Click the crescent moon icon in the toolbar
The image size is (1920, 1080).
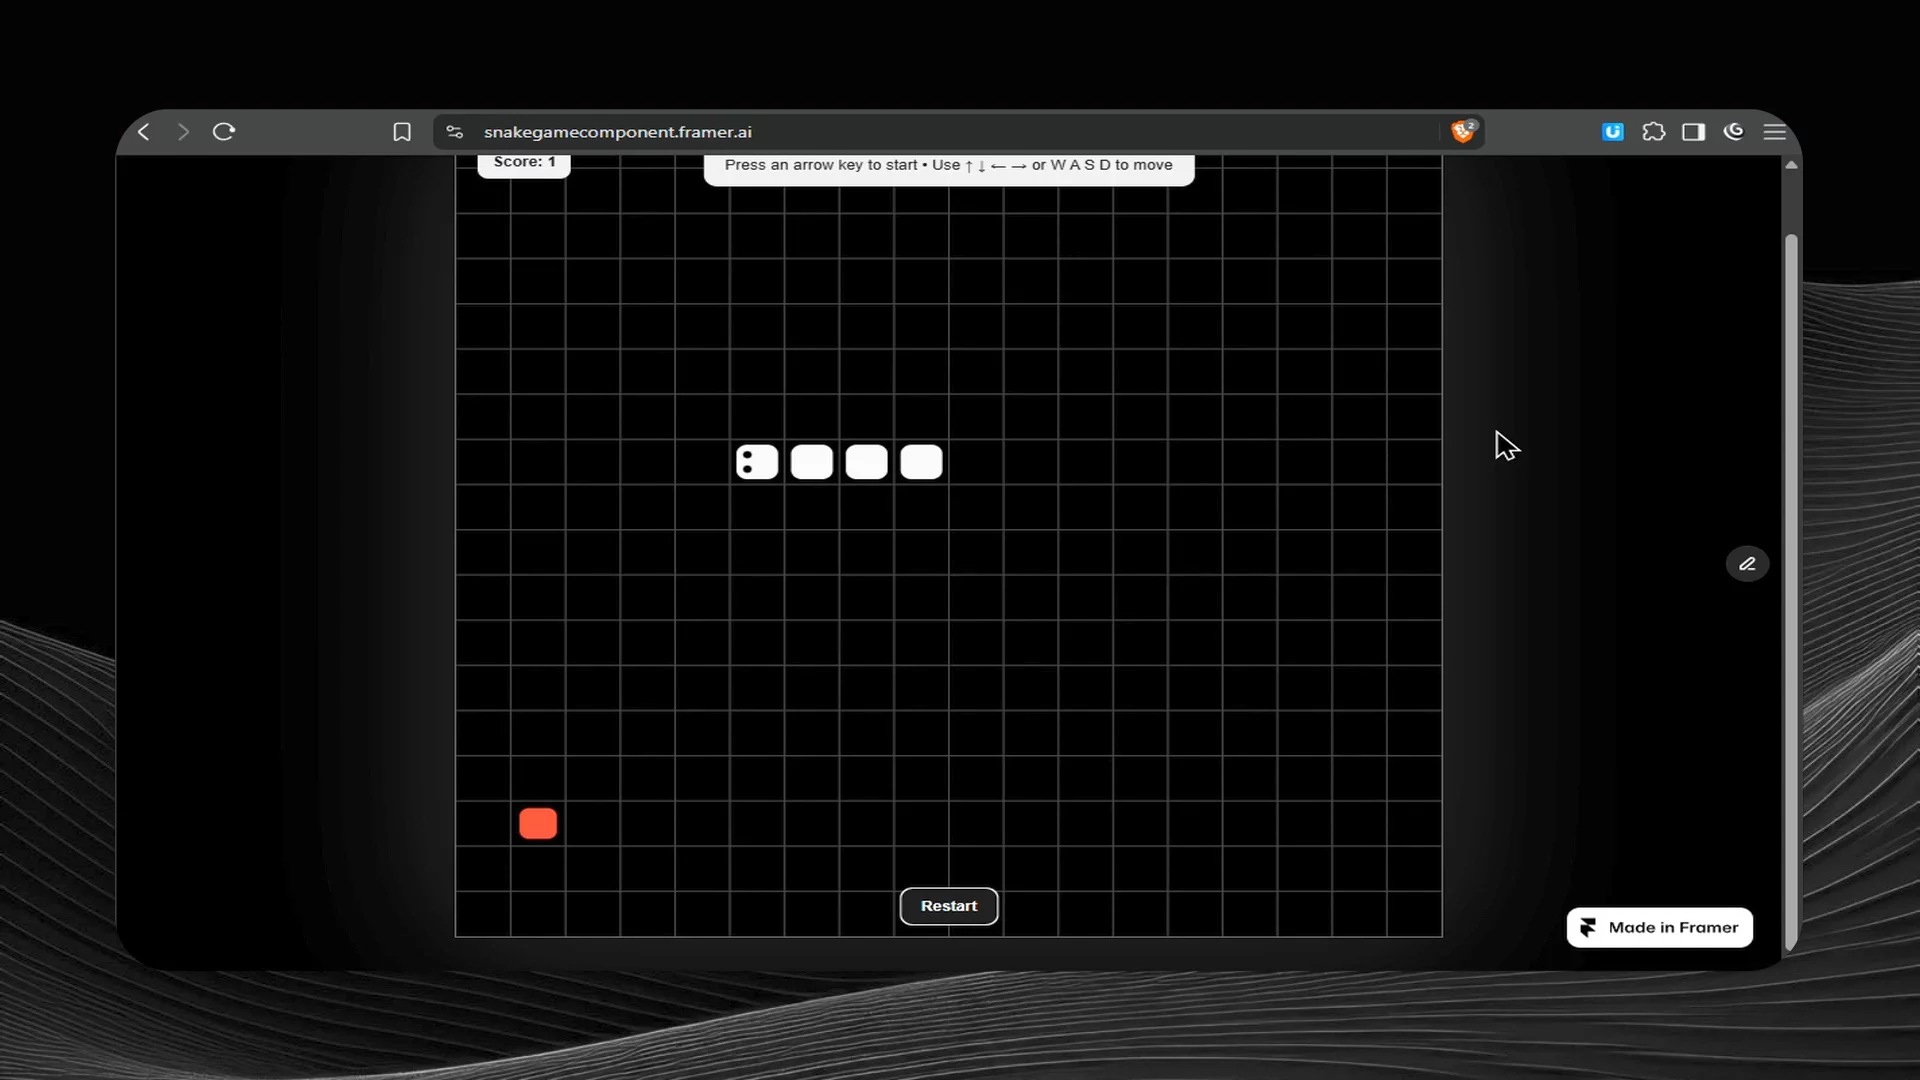point(1734,131)
